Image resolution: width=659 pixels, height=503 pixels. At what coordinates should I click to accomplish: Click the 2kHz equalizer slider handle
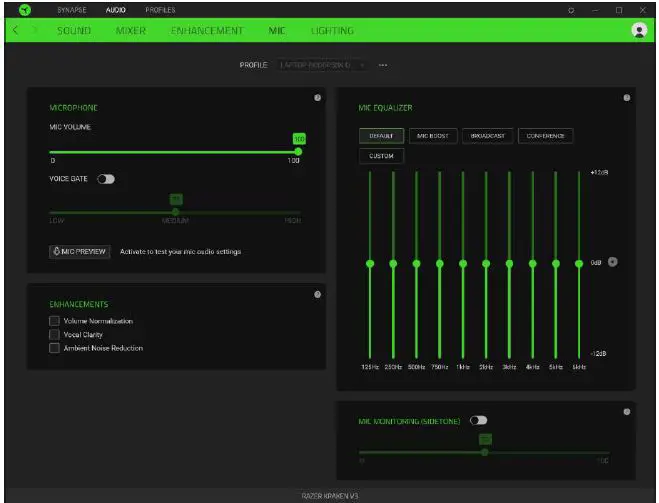(486, 263)
